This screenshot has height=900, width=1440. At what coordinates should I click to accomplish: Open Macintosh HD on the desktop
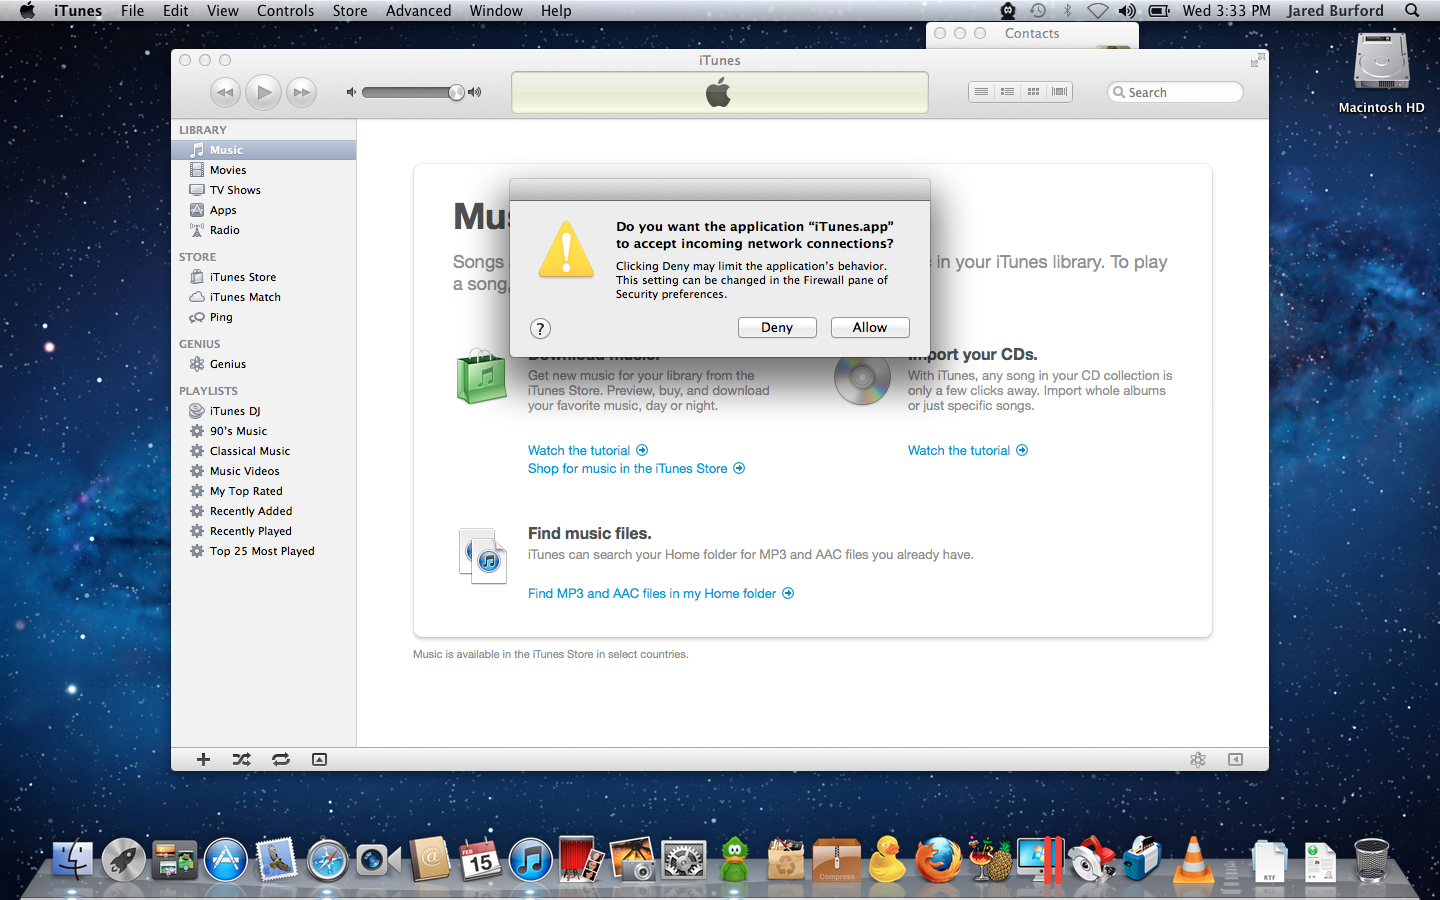(x=1382, y=73)
